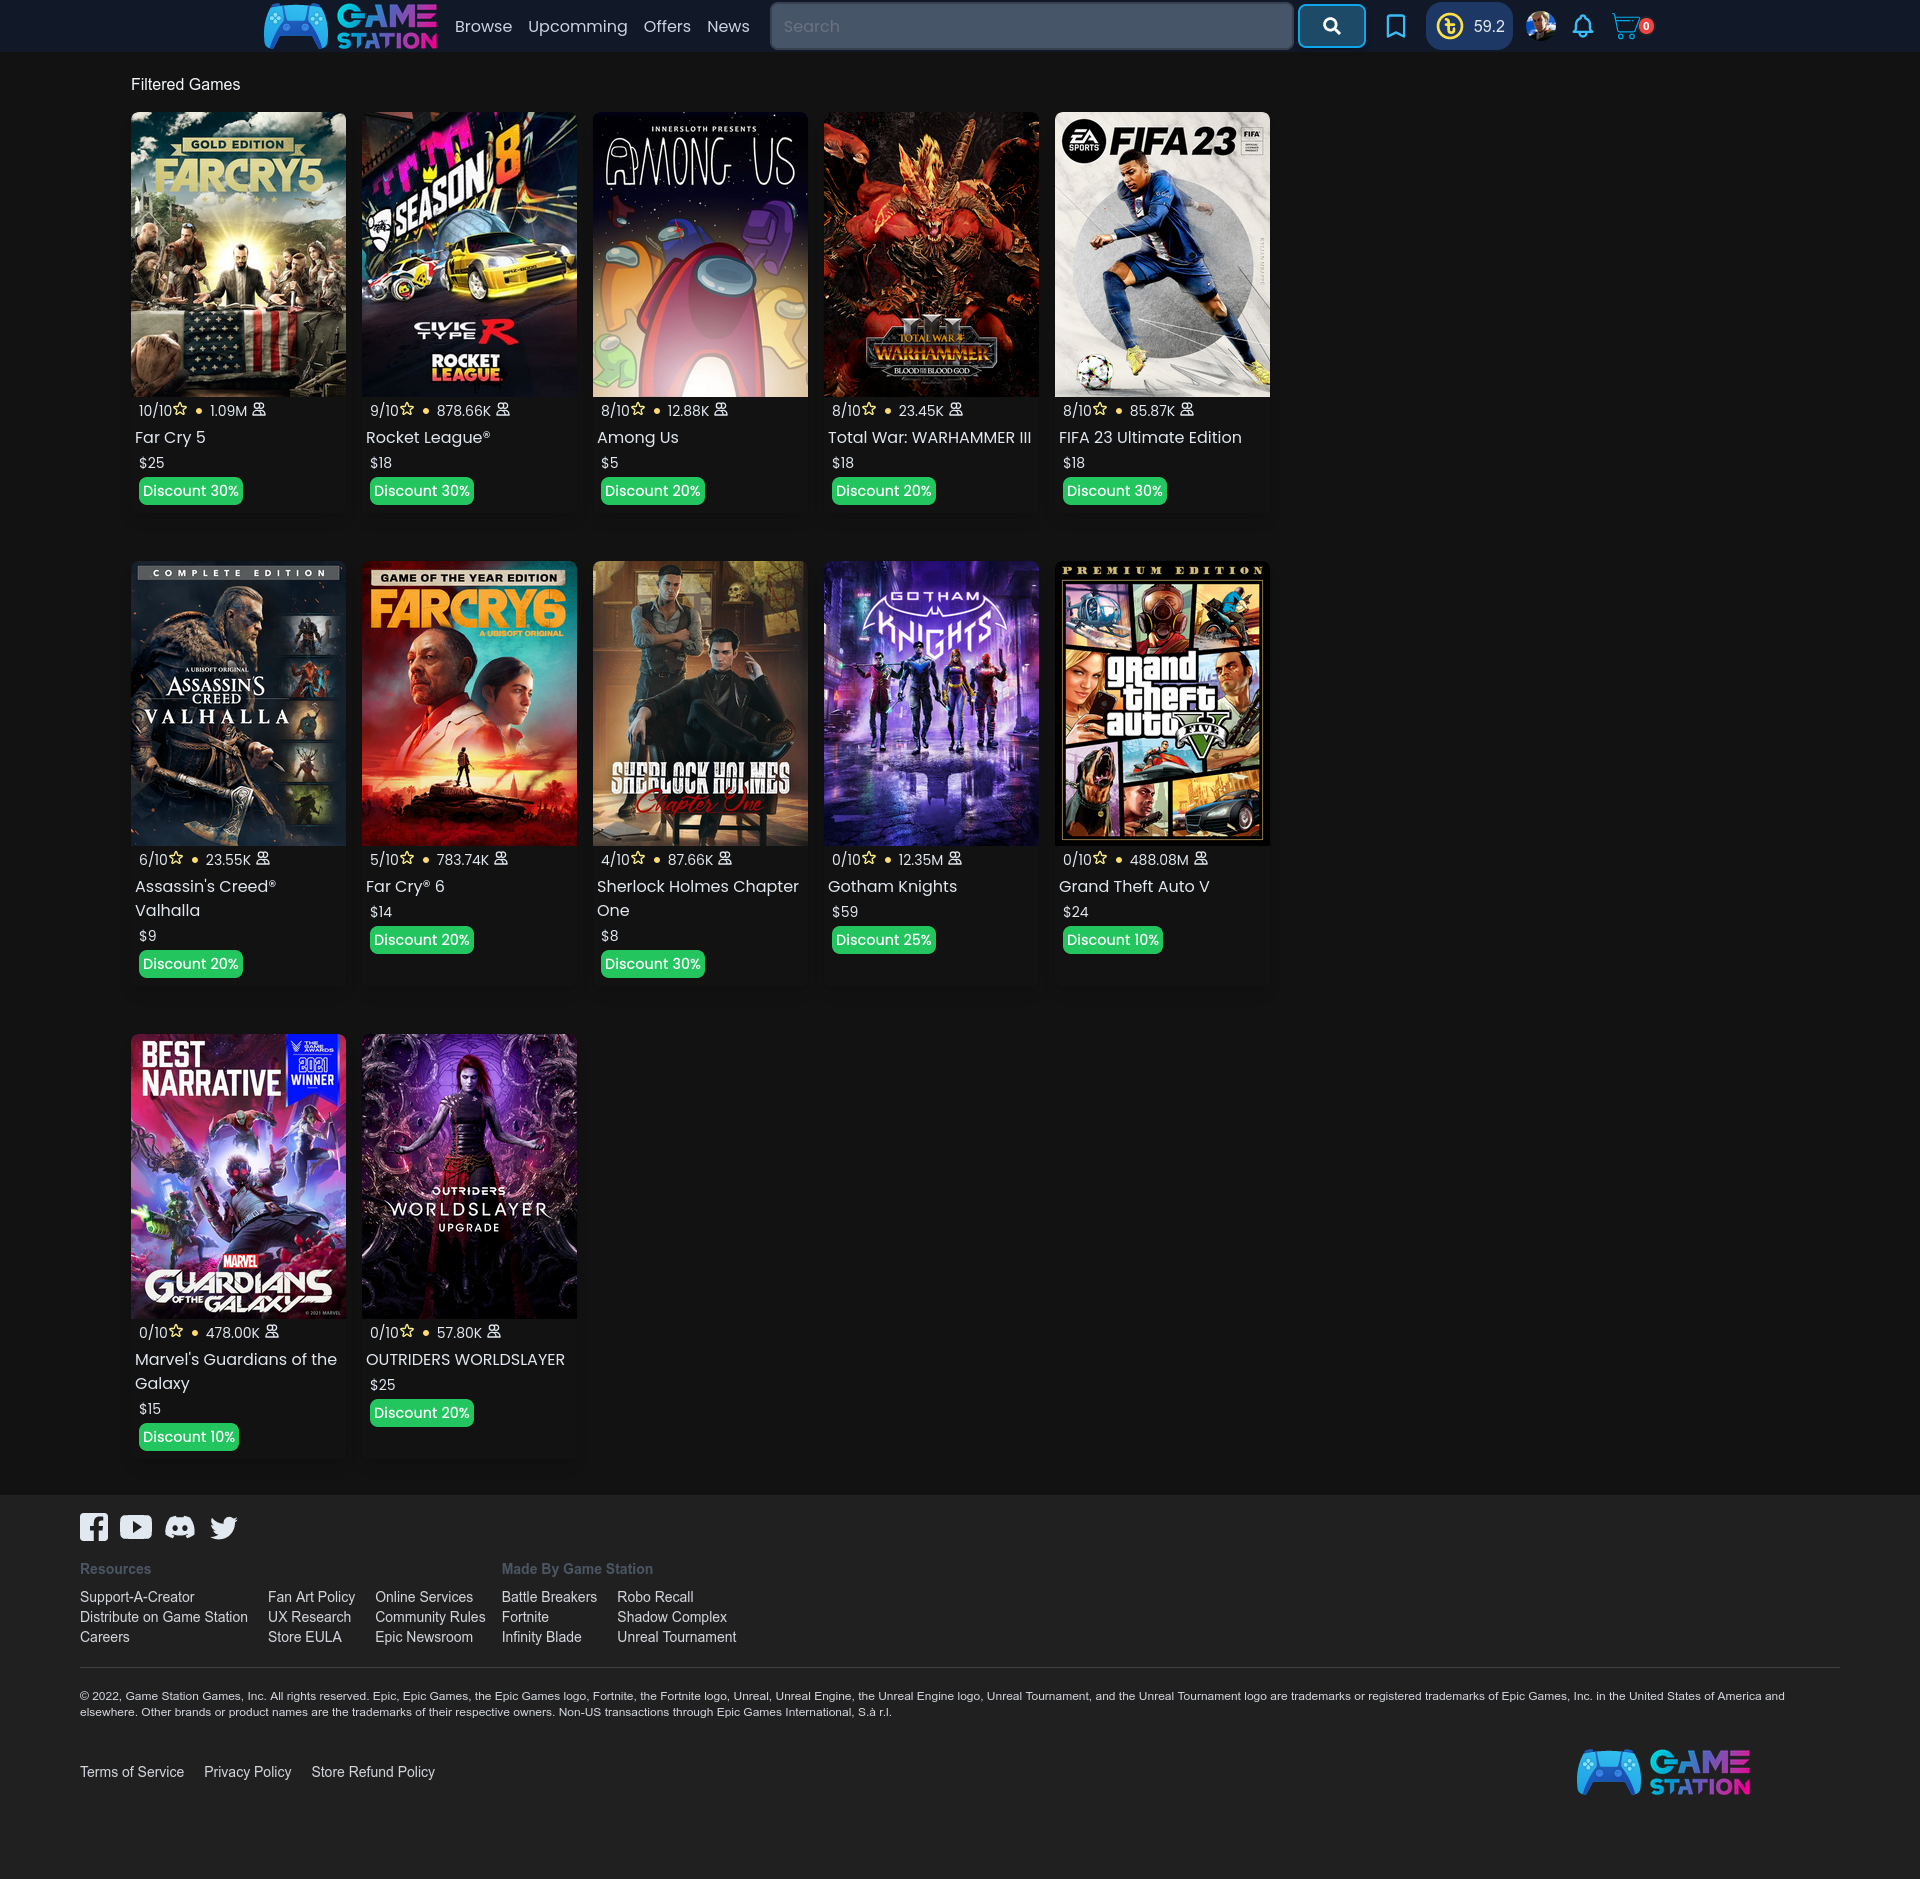Open the UX Research link

[309, 1617]
